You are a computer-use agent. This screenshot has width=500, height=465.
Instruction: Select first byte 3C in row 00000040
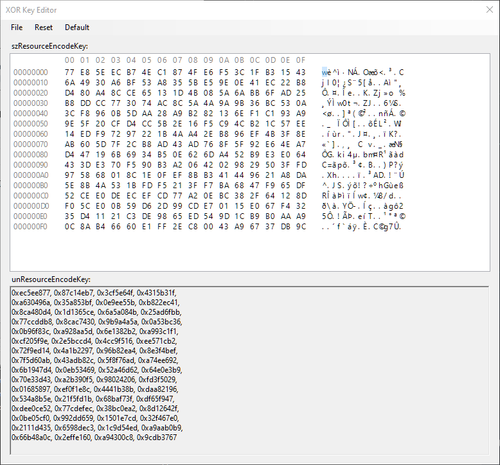pos(69,114)
